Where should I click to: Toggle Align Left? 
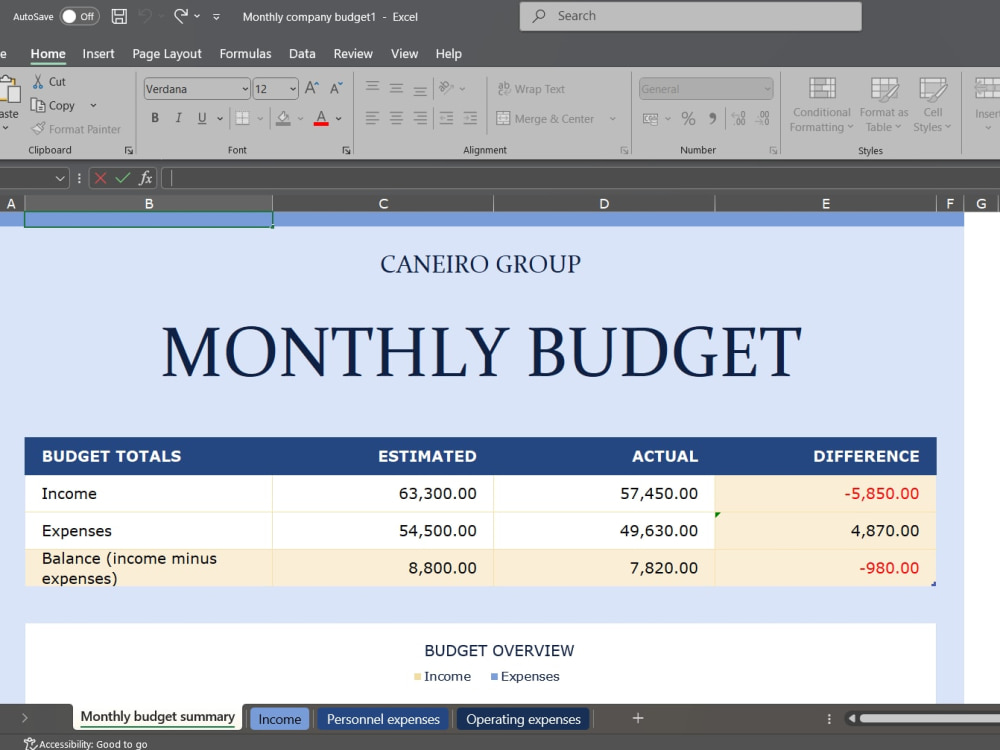[372, 118]
